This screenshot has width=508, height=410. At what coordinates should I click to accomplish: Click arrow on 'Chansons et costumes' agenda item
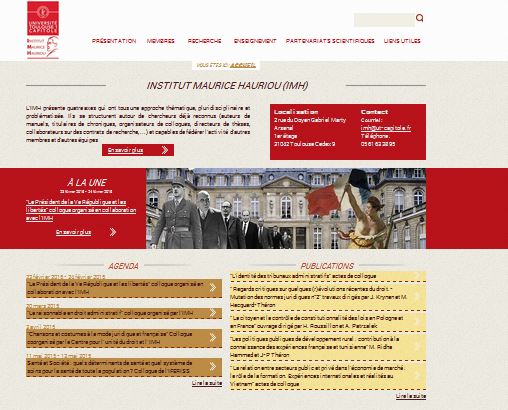click(213, 338)
